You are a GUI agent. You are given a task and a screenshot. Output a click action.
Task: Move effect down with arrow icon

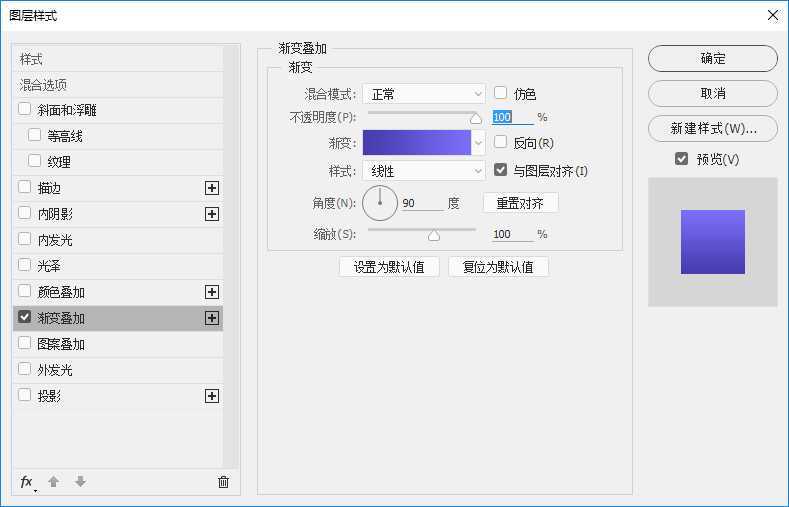coord(80,482)
